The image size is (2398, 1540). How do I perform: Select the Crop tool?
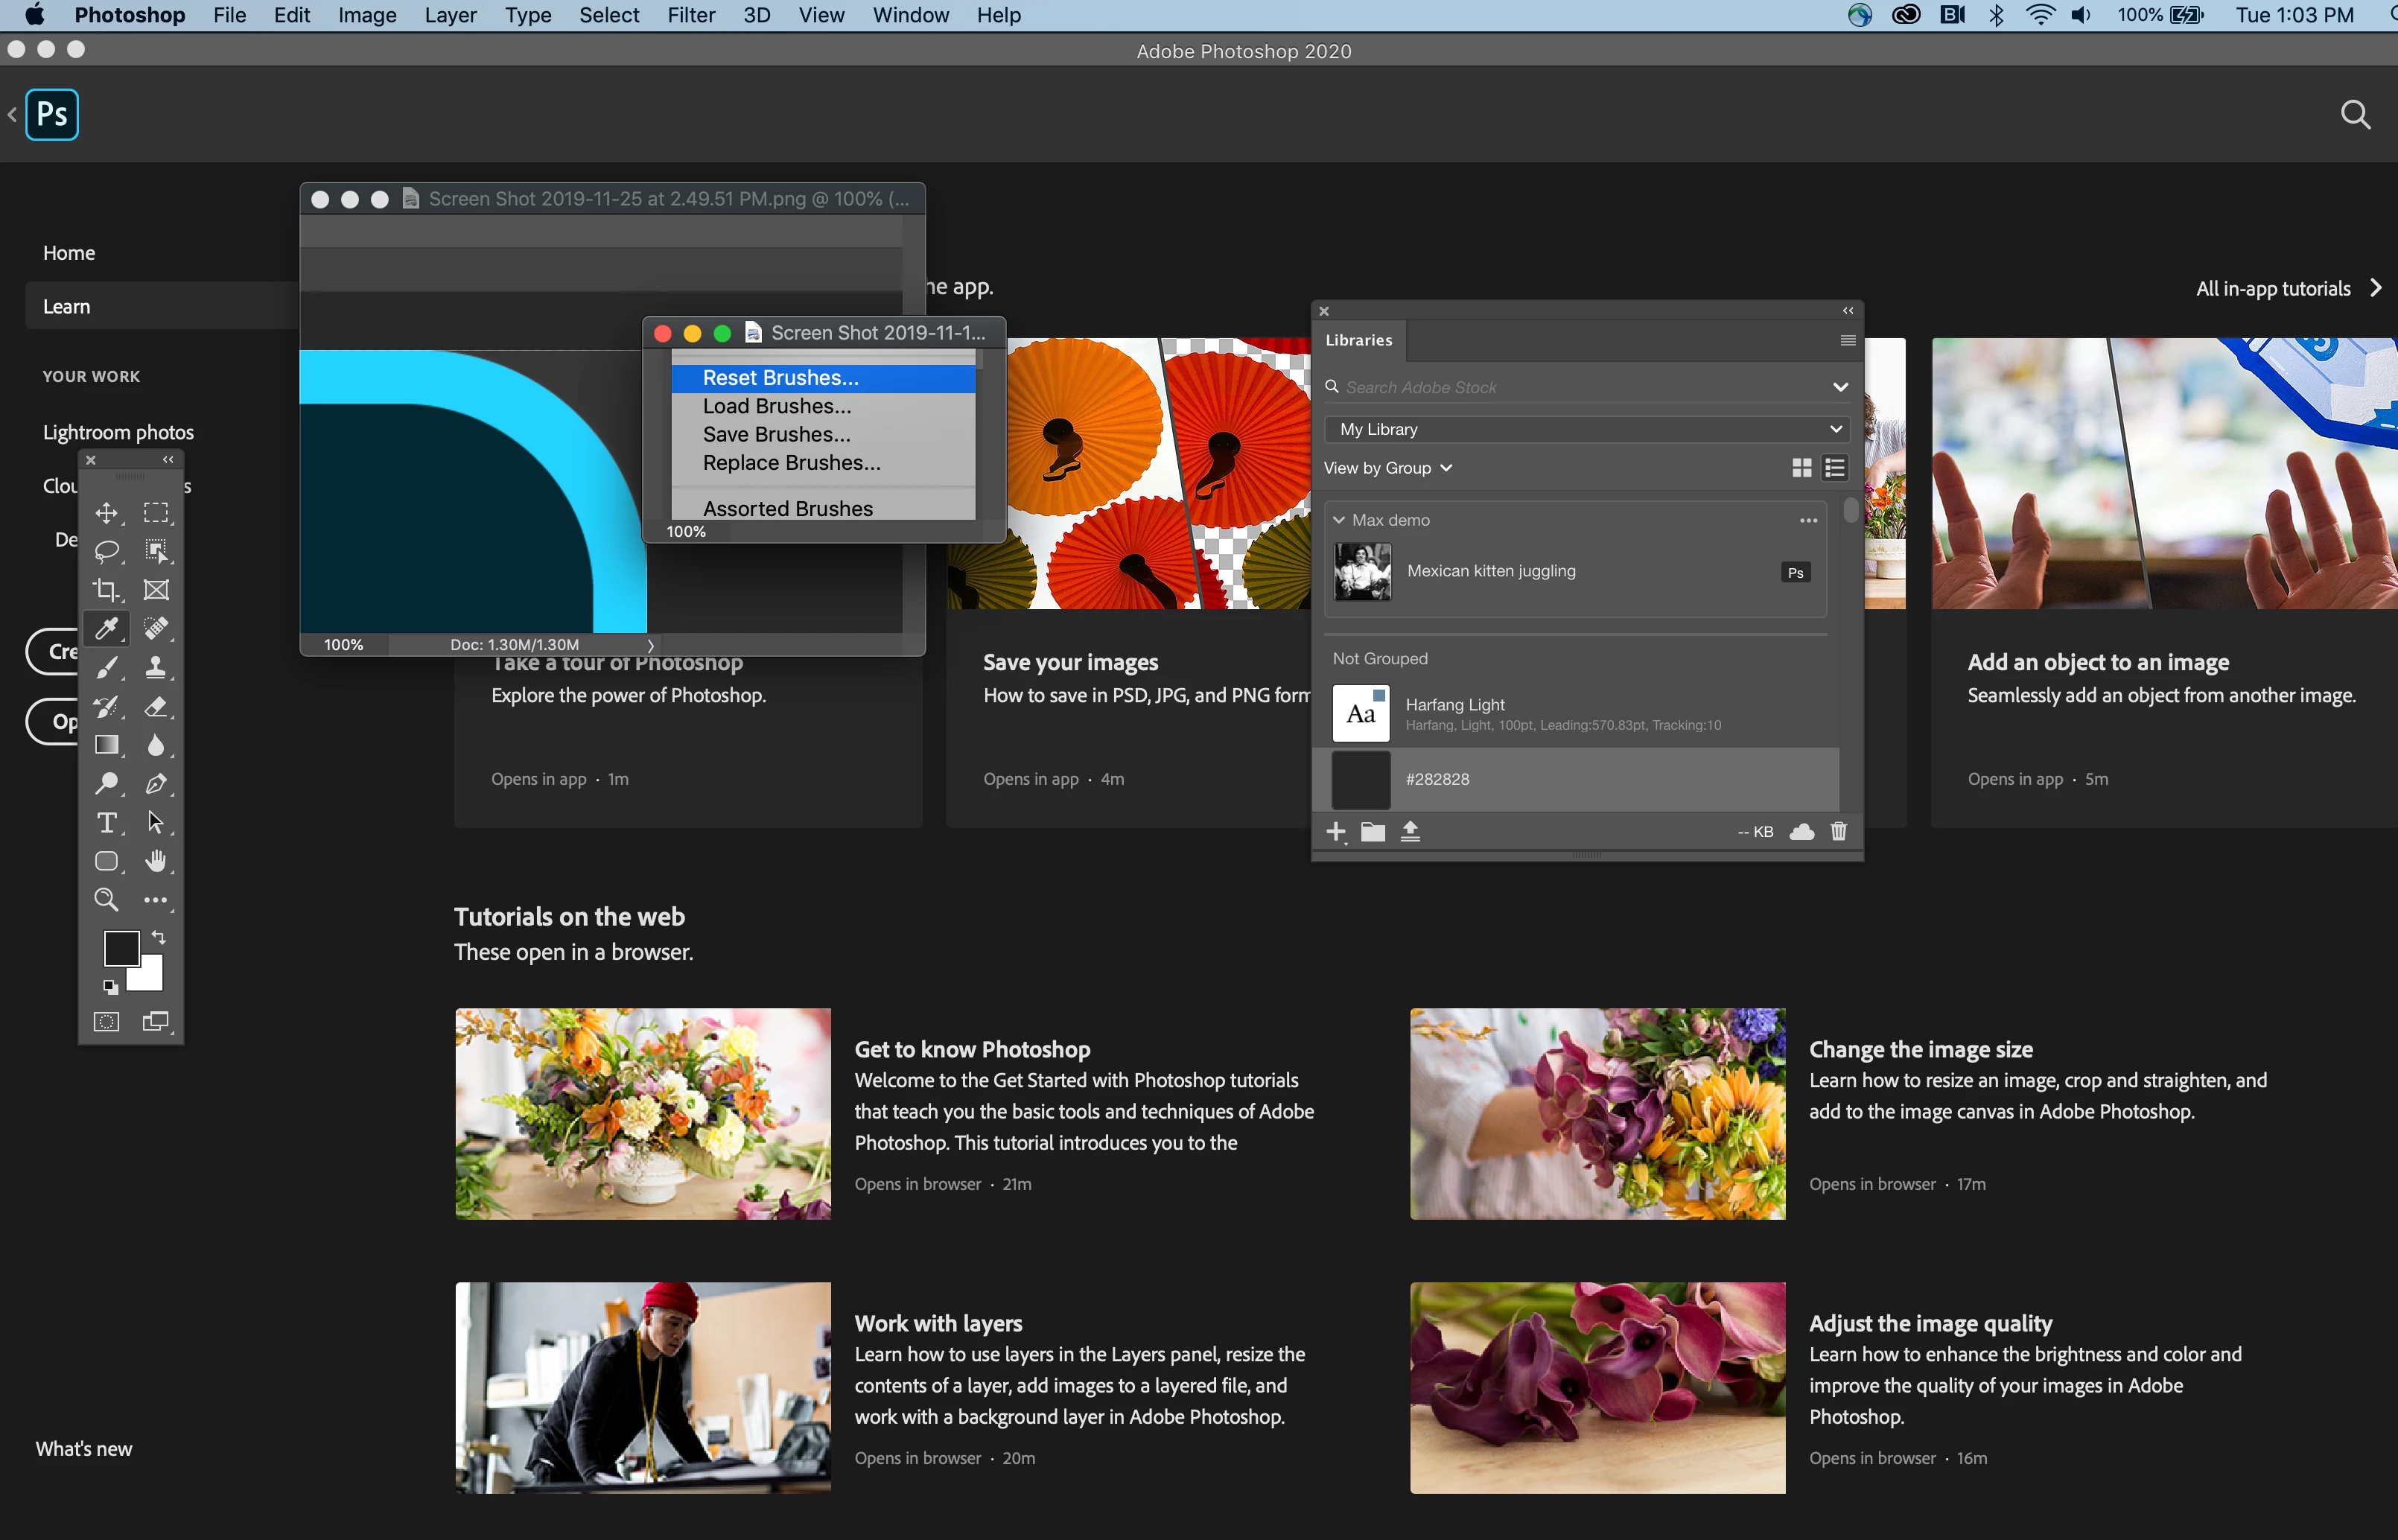tap(106, 590)
